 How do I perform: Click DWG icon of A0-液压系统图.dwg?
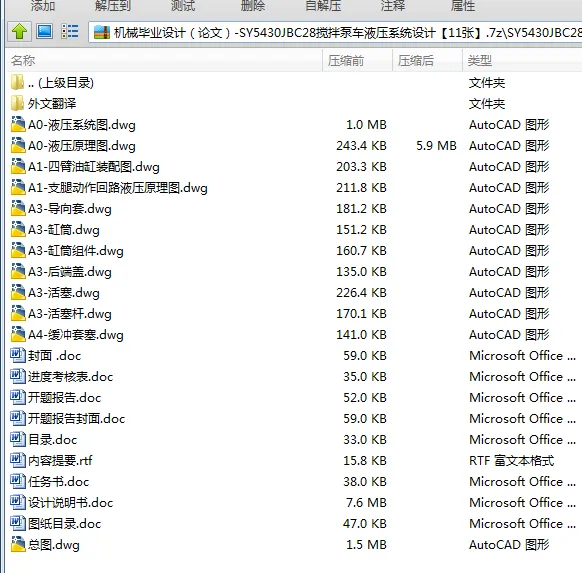pyautogui.click(x=18, y=124)
